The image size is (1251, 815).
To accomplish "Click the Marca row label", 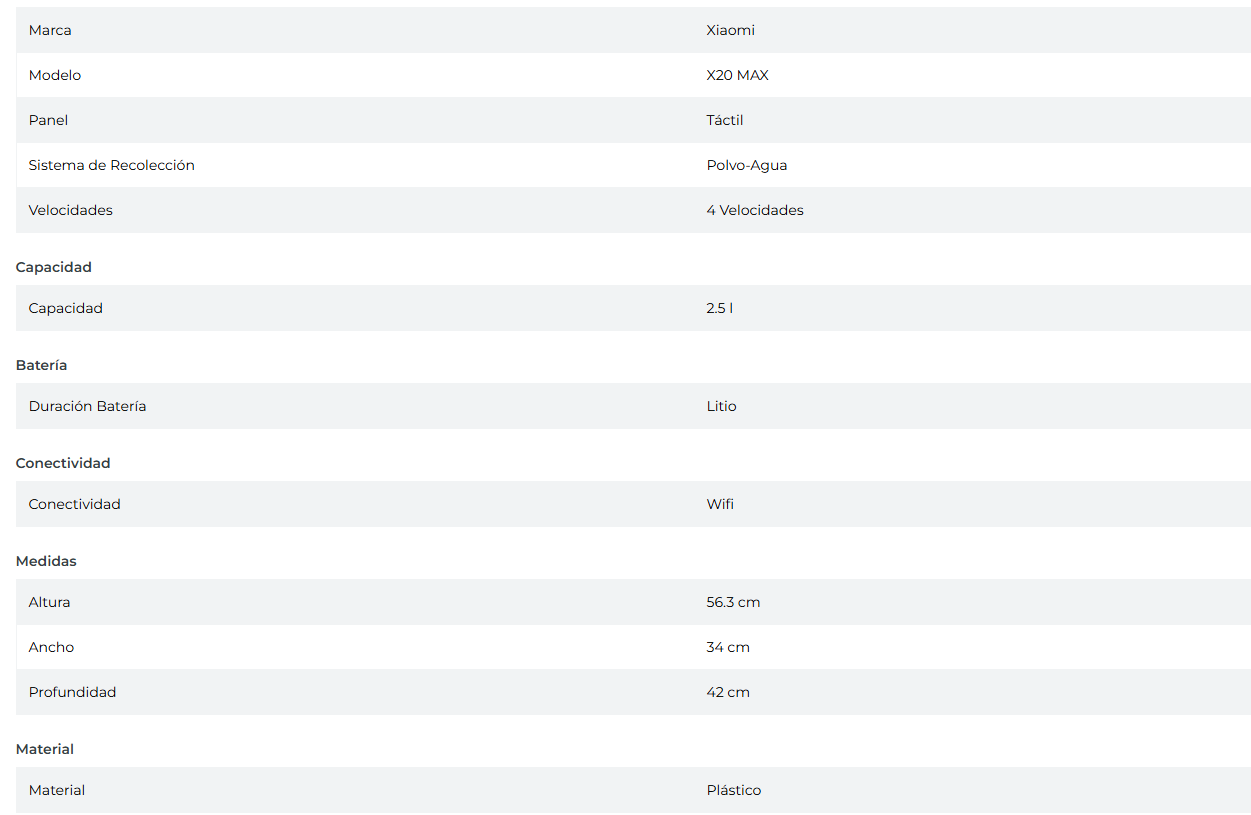I will tap(50, 30).
